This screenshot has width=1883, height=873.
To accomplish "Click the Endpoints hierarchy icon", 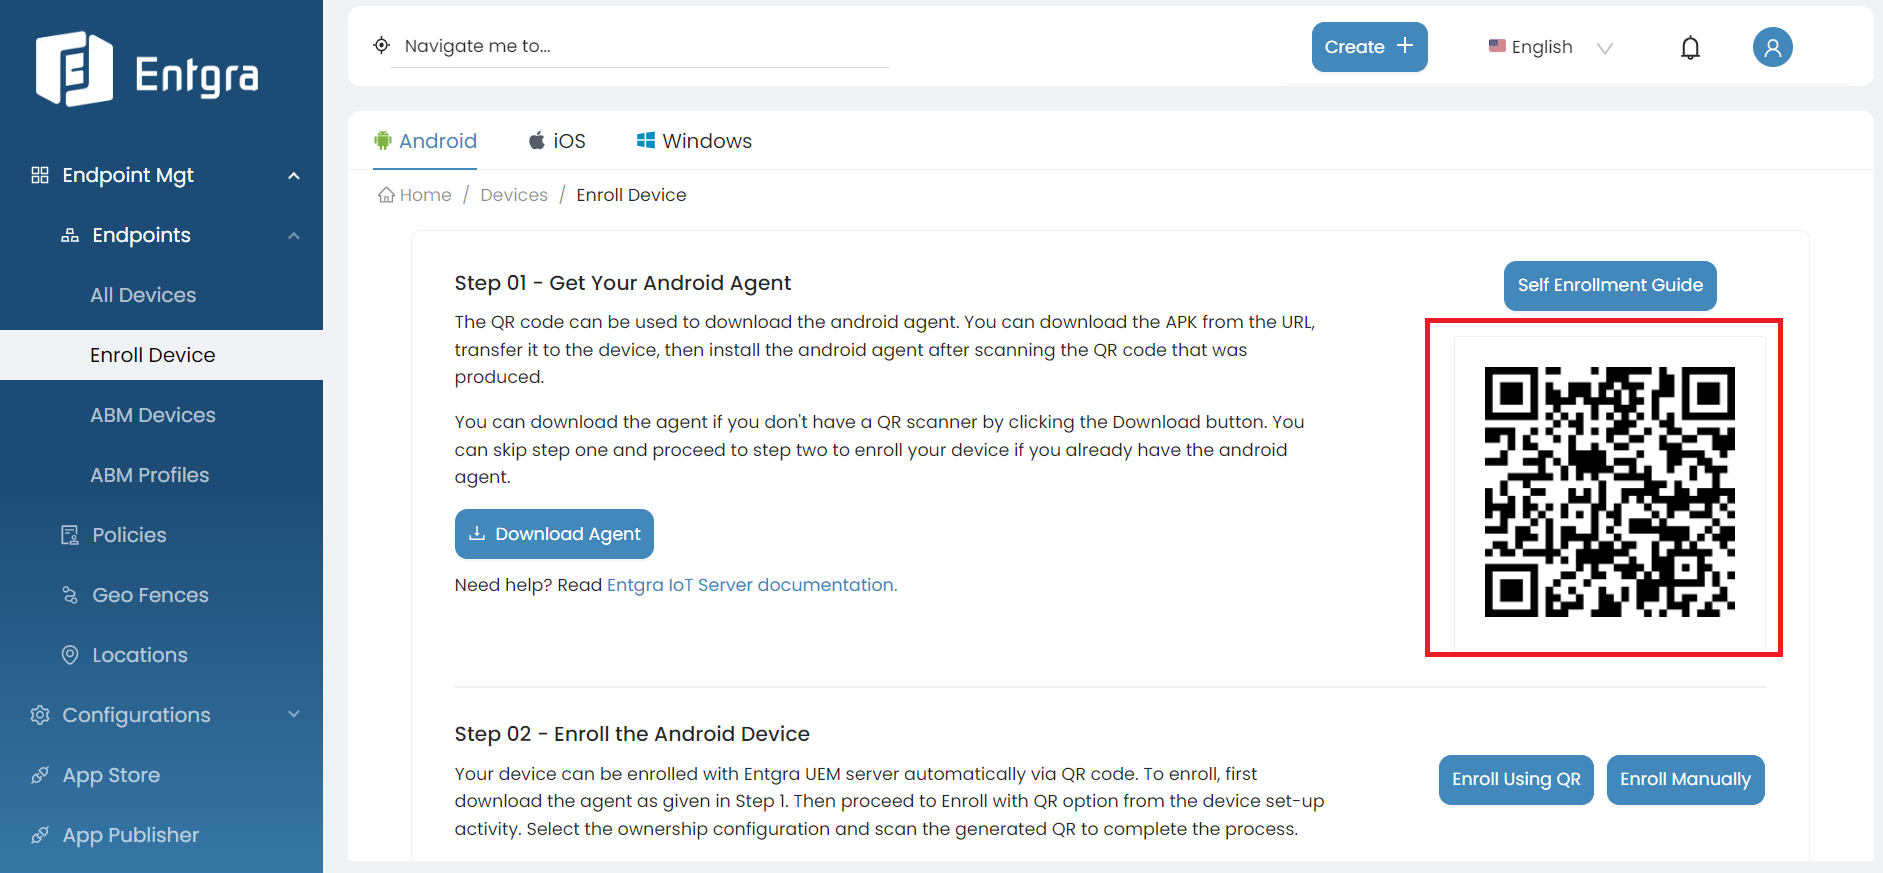I will click(70, 235).
